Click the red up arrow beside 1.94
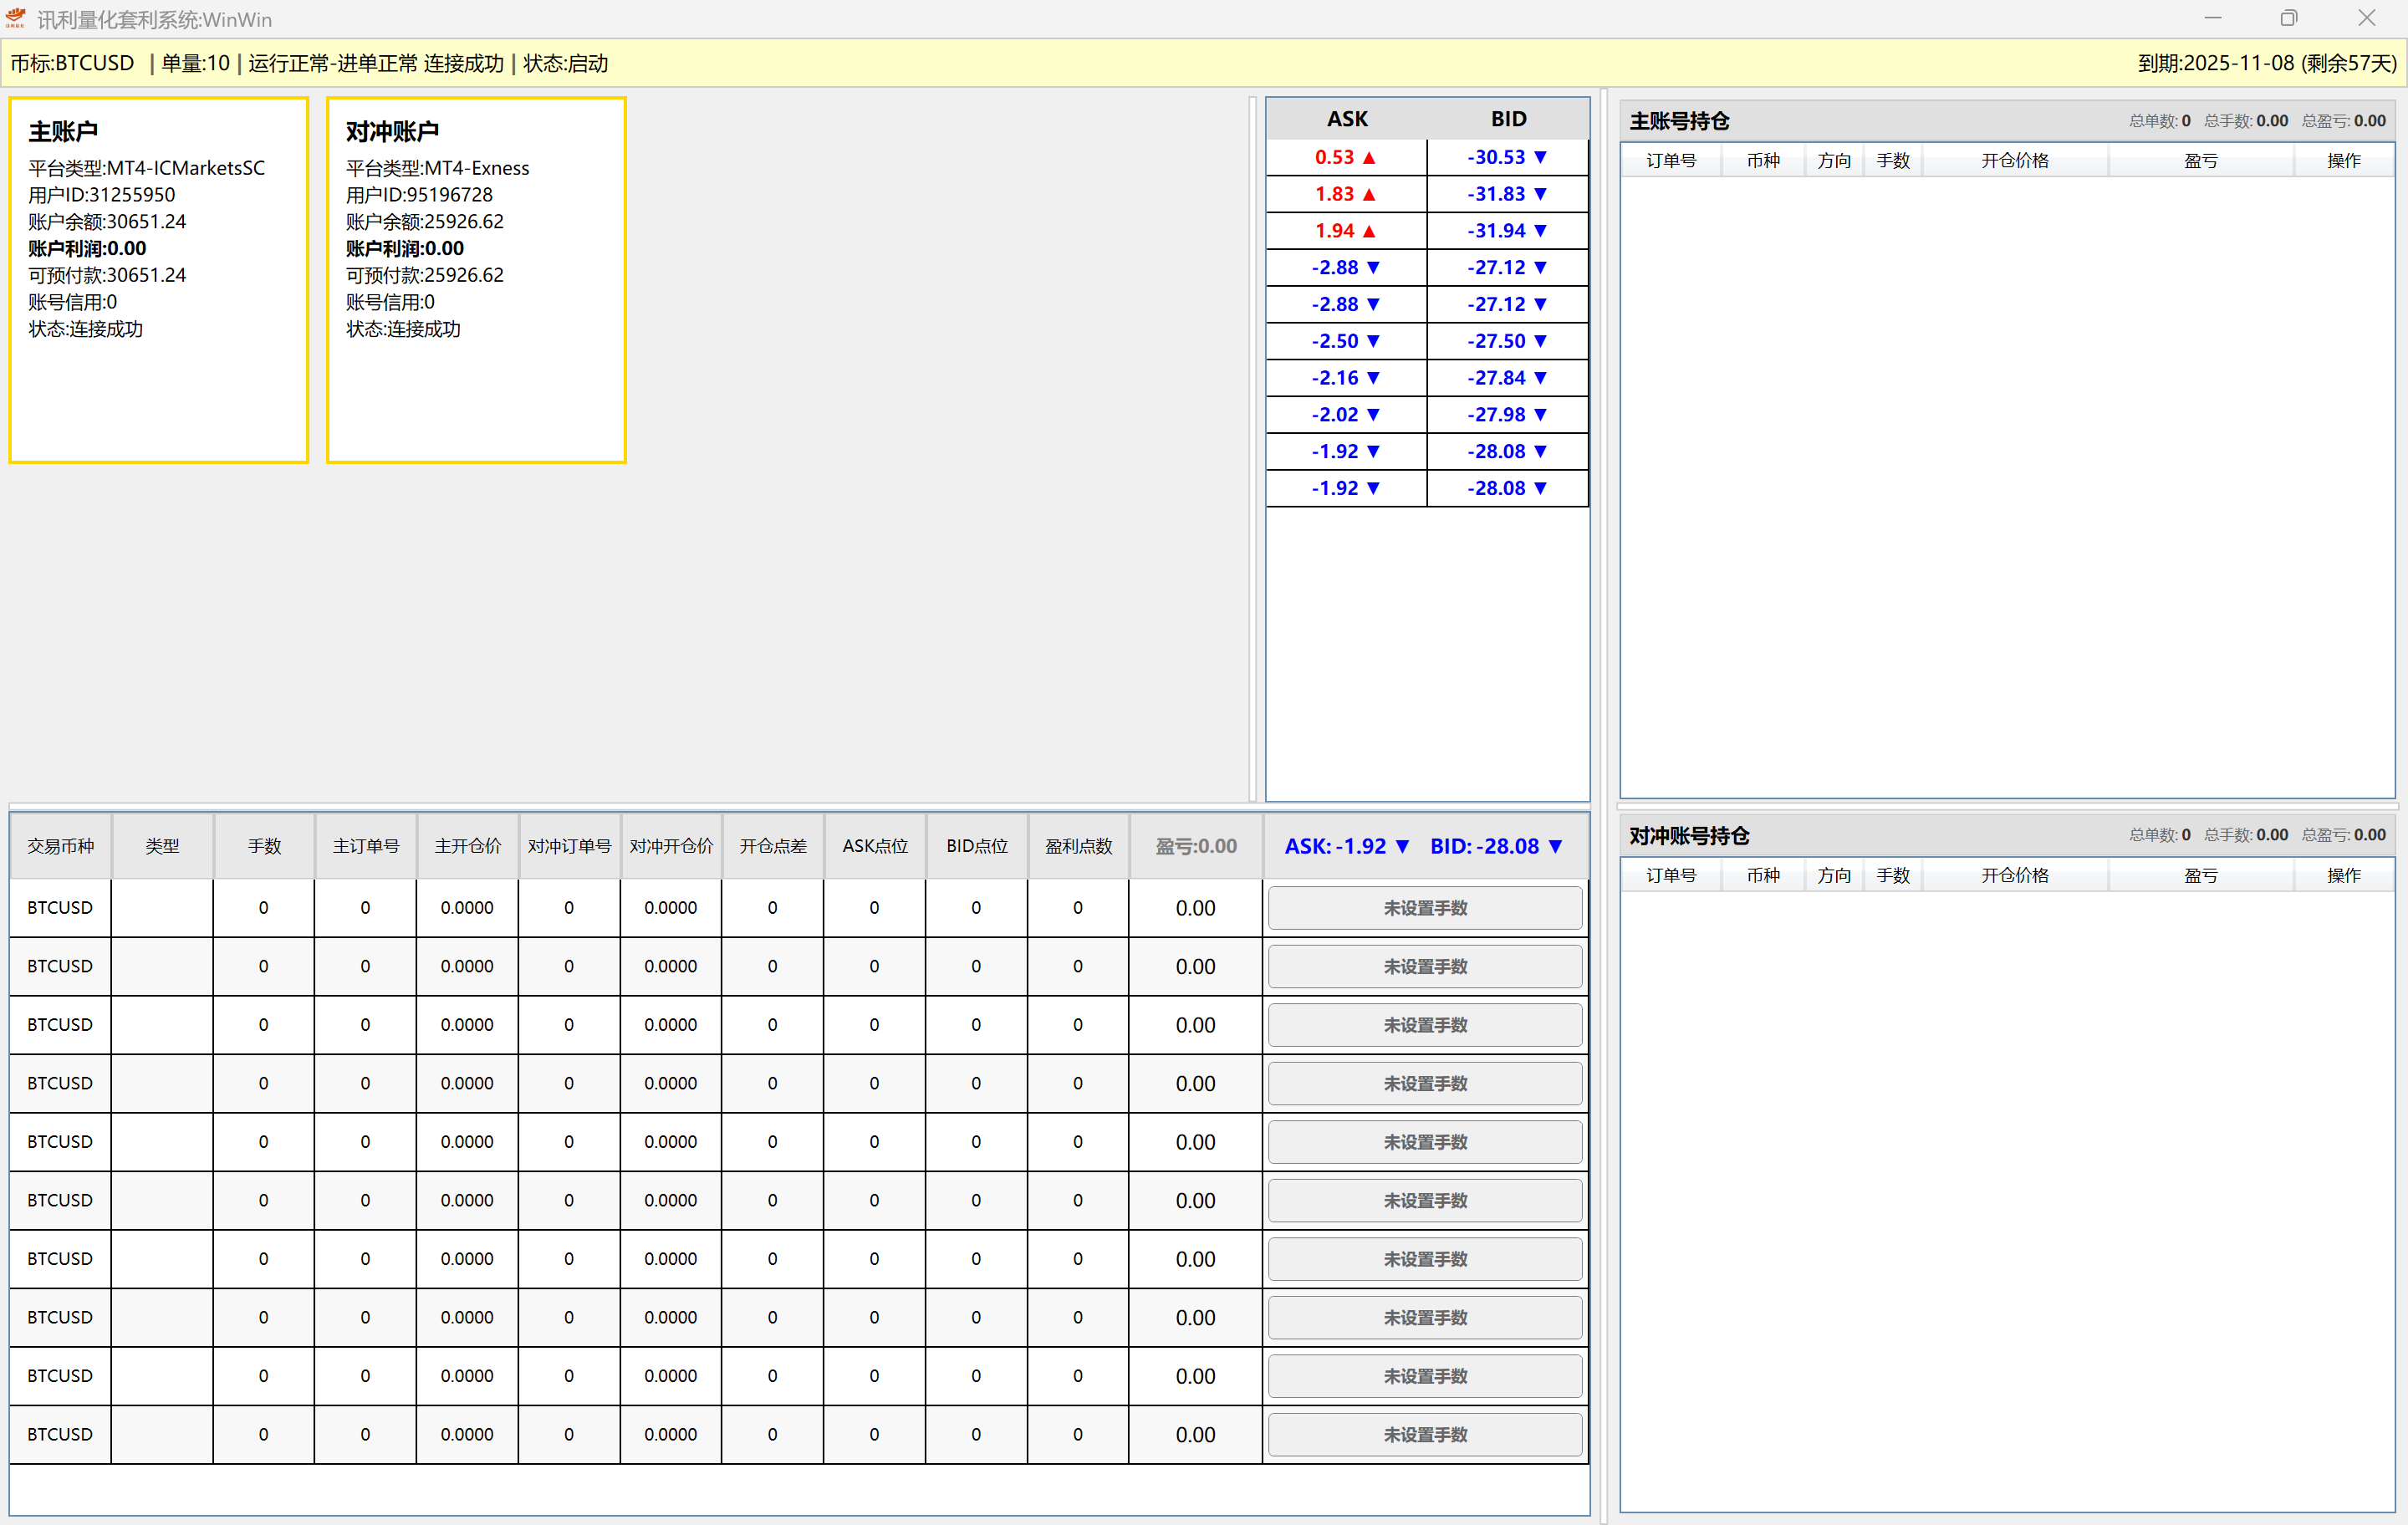This screenshot has height=1525, width=2408. pos(1369,231)
